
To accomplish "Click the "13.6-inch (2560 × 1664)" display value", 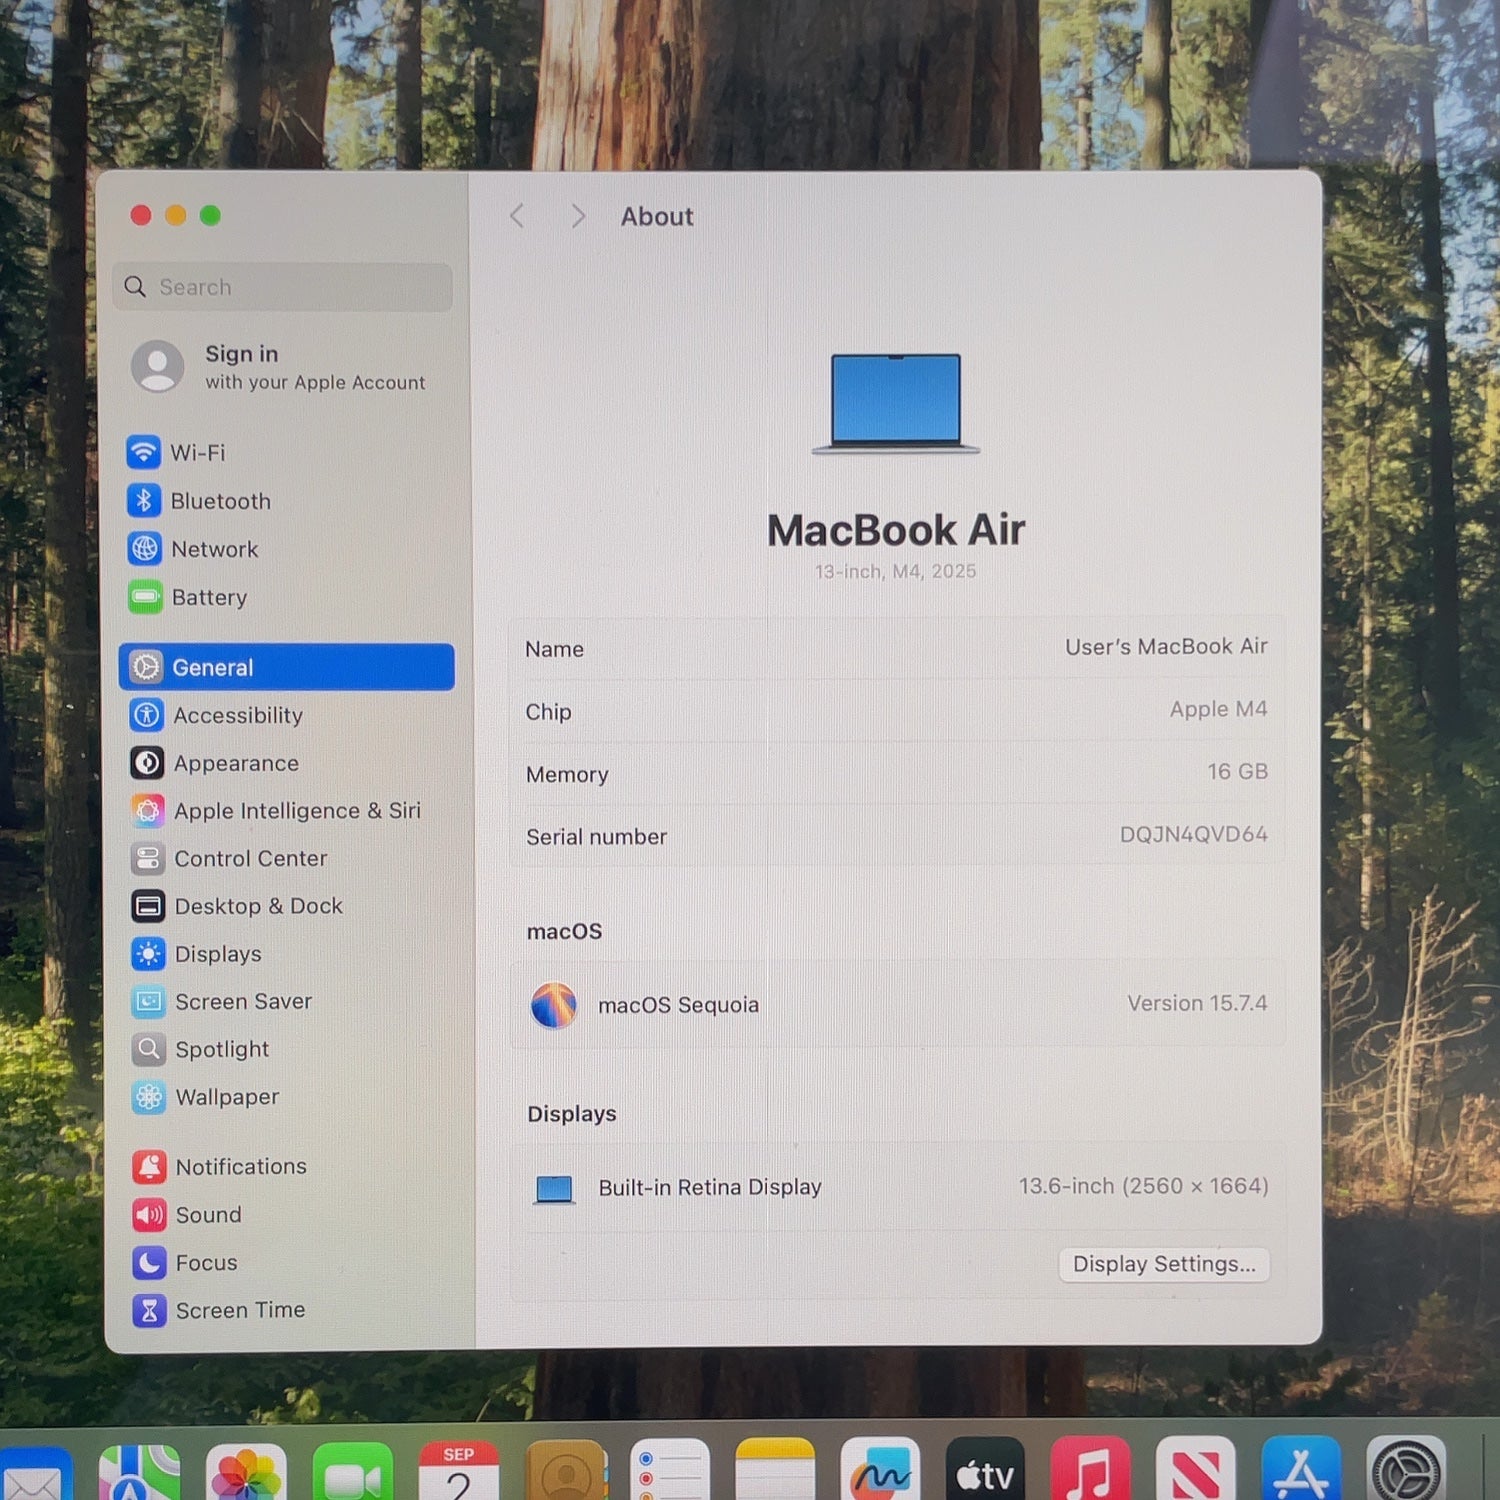I will coord(1143,1186).
